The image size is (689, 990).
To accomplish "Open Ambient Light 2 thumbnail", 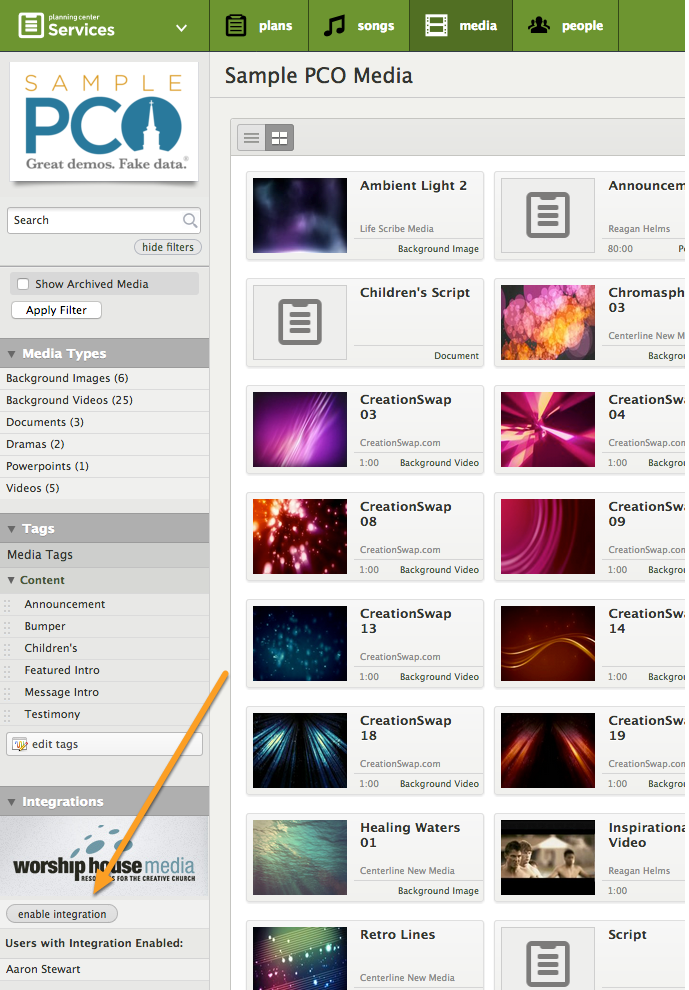I will click(300, 215).
